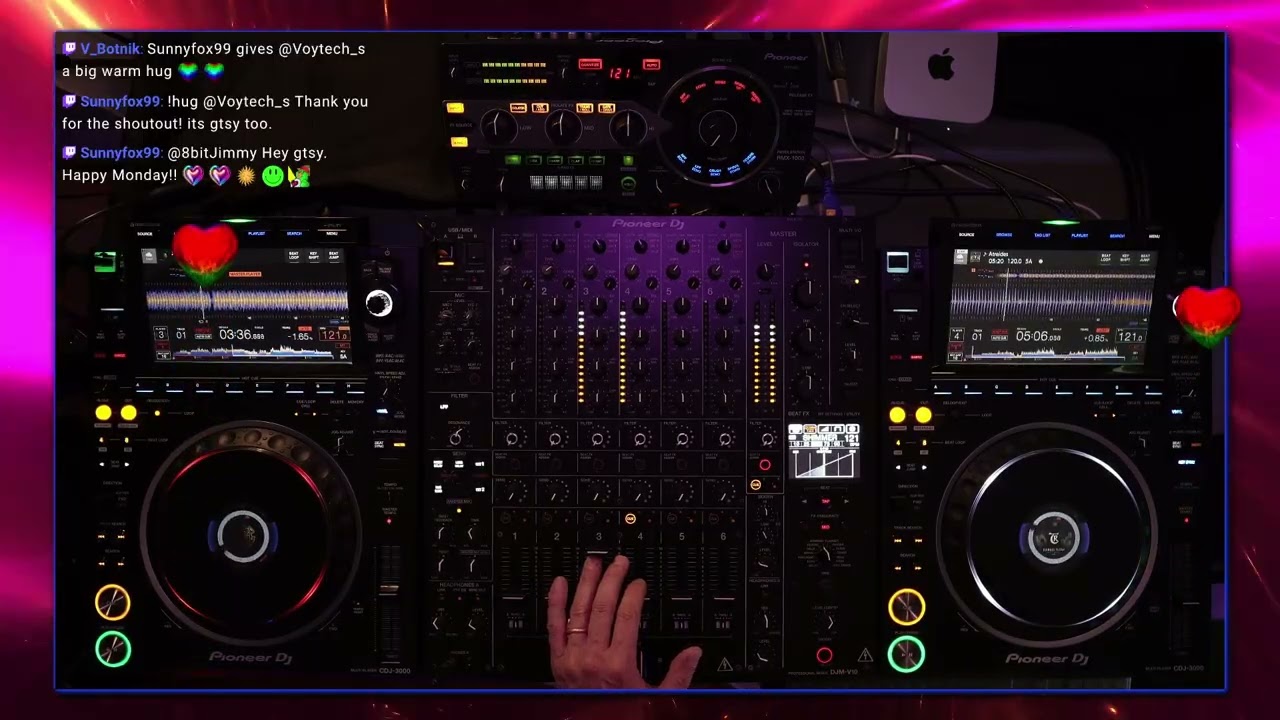The image size is (1280, 720).
Task: Click the yellow Loop IN button on the right deck
Action: (897, 415)
